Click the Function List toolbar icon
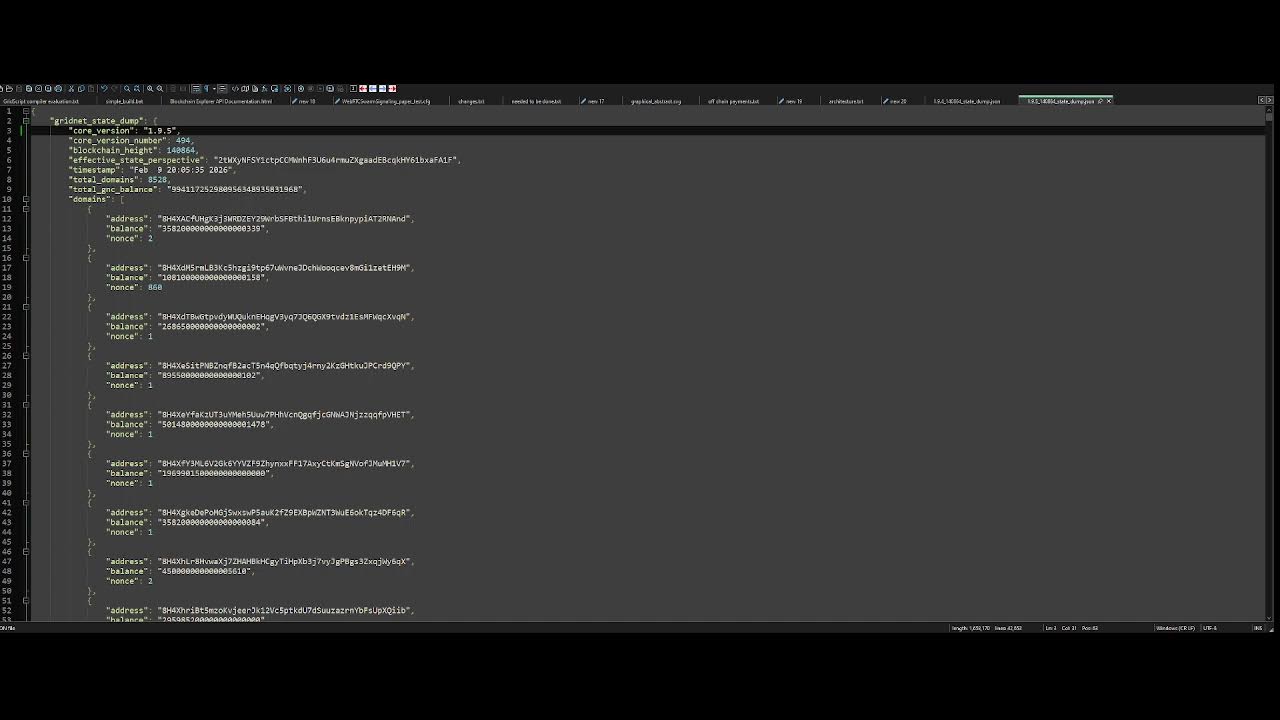The height and width of the screenshot is (720, 1280). point(264,88)
